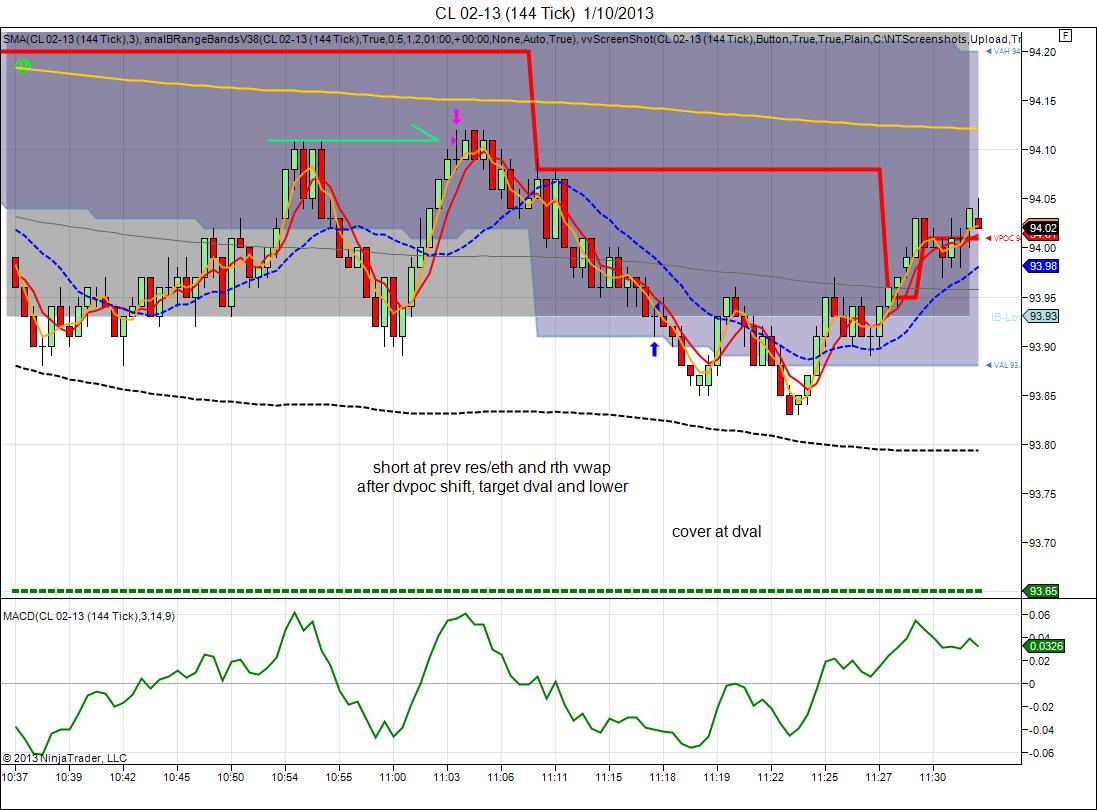The height and width of the screenshot is (810, 1097).
Task: Select the green circle marker at chart start
Action: 23,66
